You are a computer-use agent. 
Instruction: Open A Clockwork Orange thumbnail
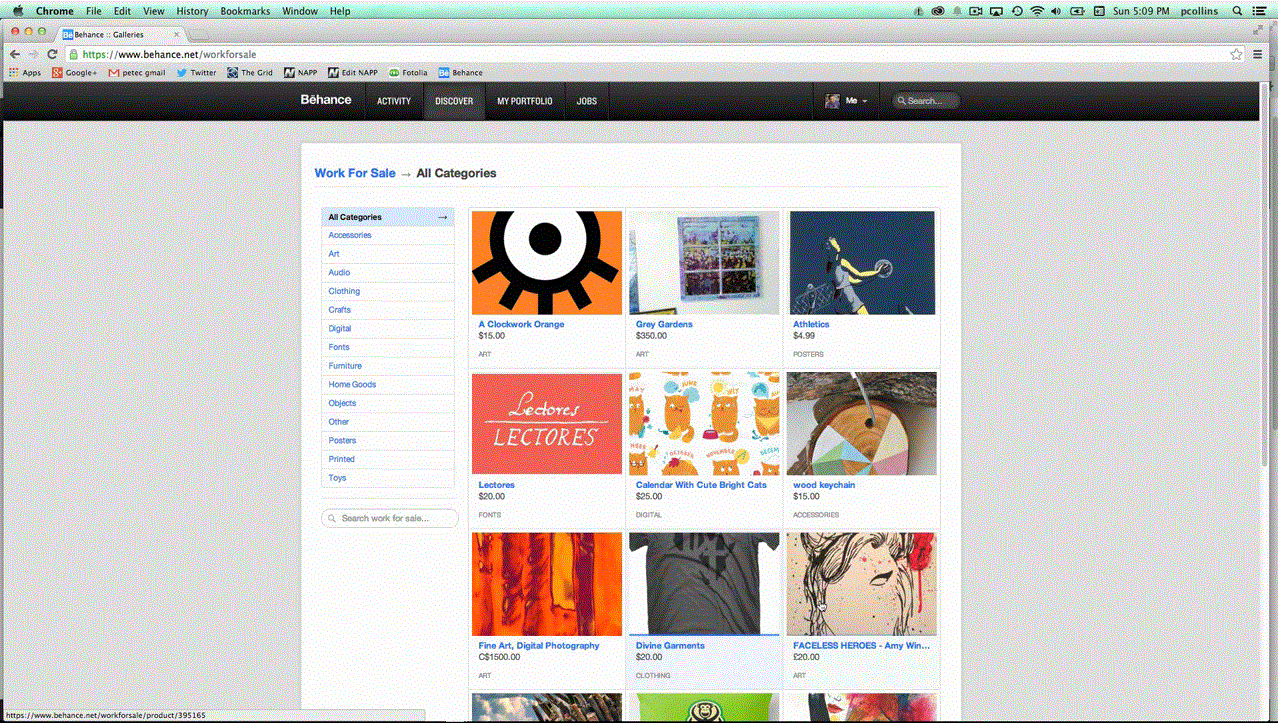[x=547, y=262]
